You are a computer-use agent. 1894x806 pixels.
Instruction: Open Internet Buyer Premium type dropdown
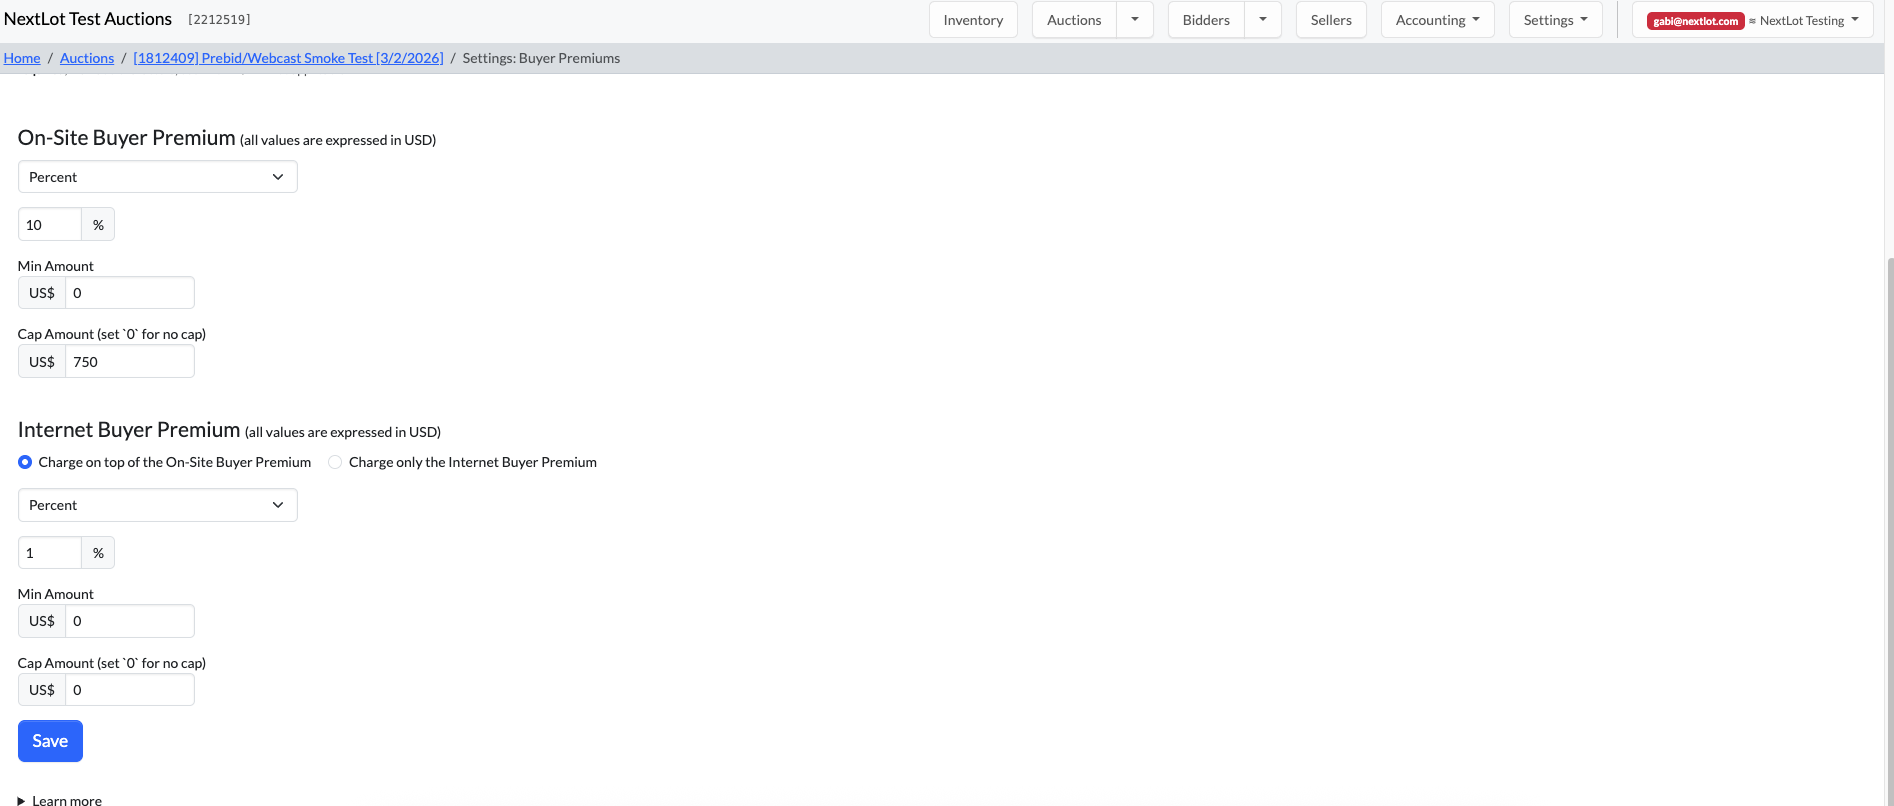(158, 505)
